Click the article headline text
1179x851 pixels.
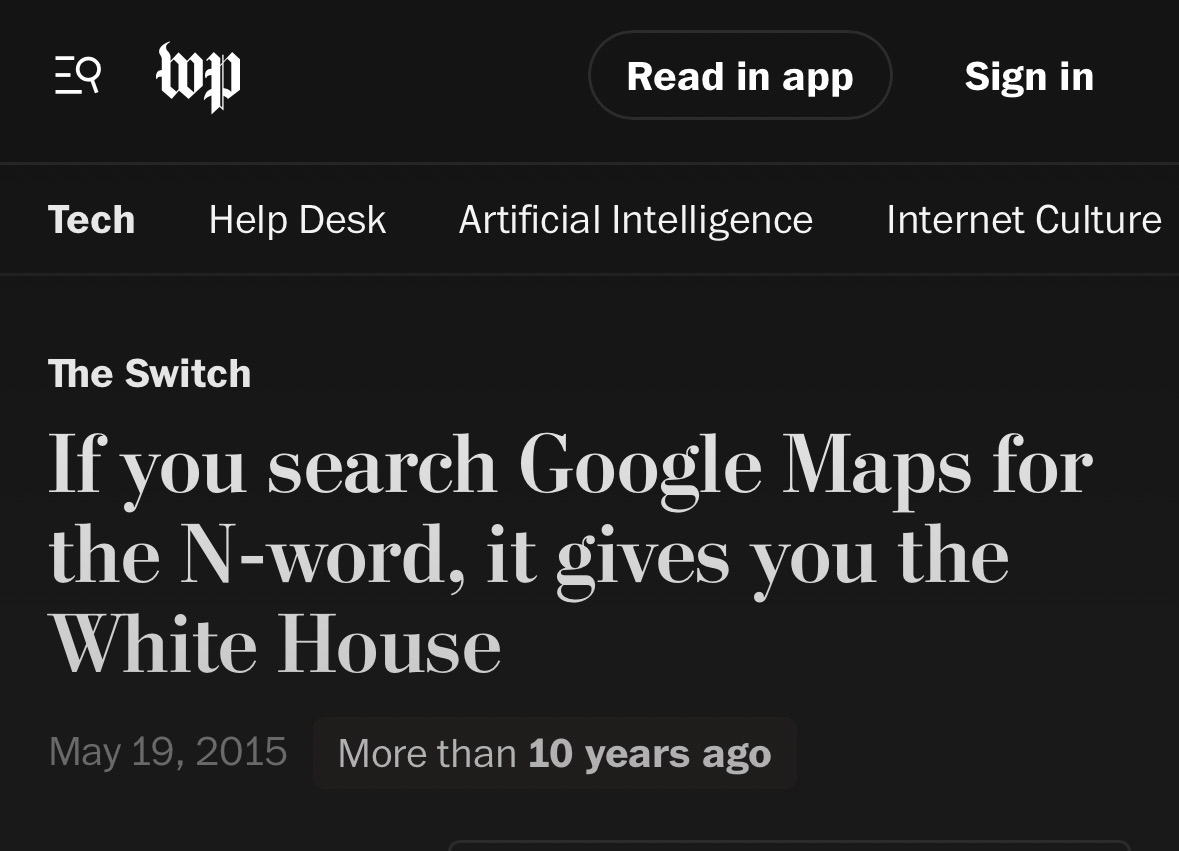570,555
